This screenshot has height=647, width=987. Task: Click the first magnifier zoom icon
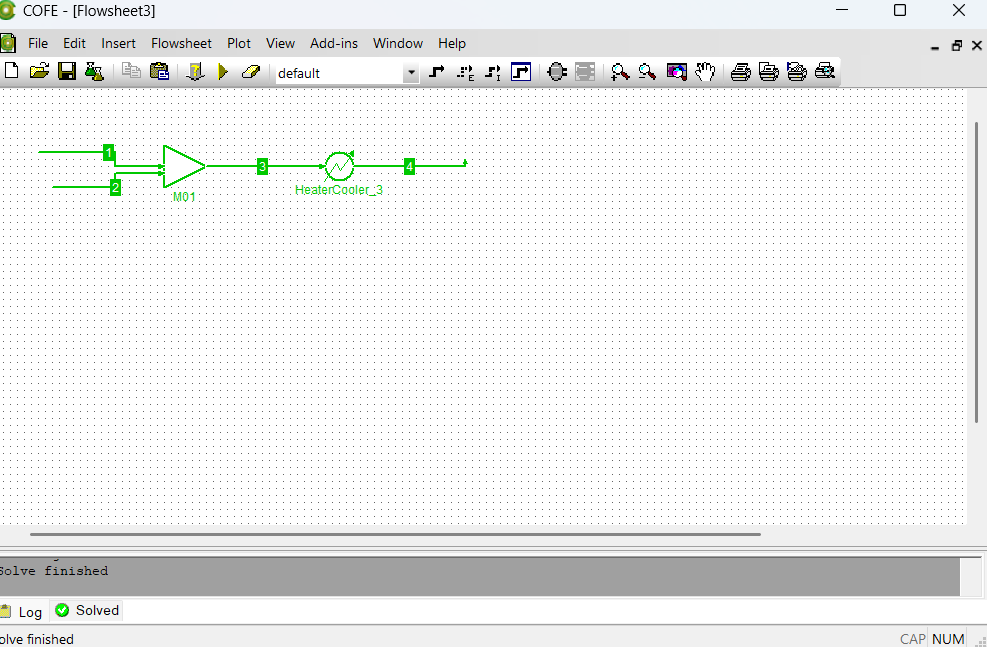coord(620,72)
